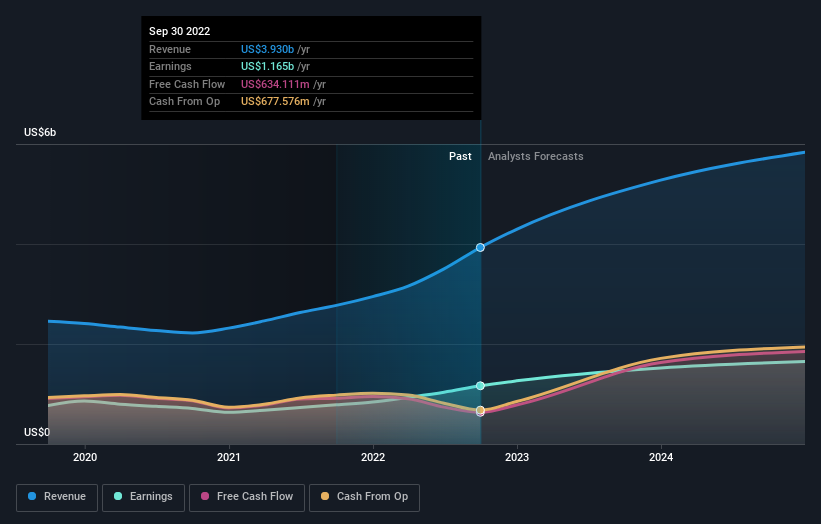This screenshot has height=524, width=821.
Task: Click the Cash From Op label in tooltip
Action: [x=184, y=102]
